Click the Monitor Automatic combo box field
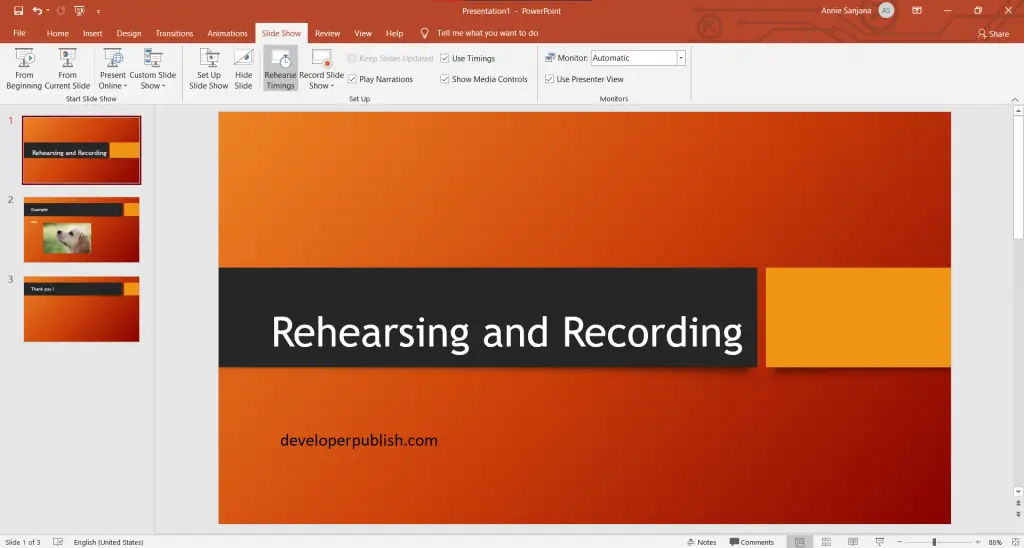1024x548 pixels. 633,58
